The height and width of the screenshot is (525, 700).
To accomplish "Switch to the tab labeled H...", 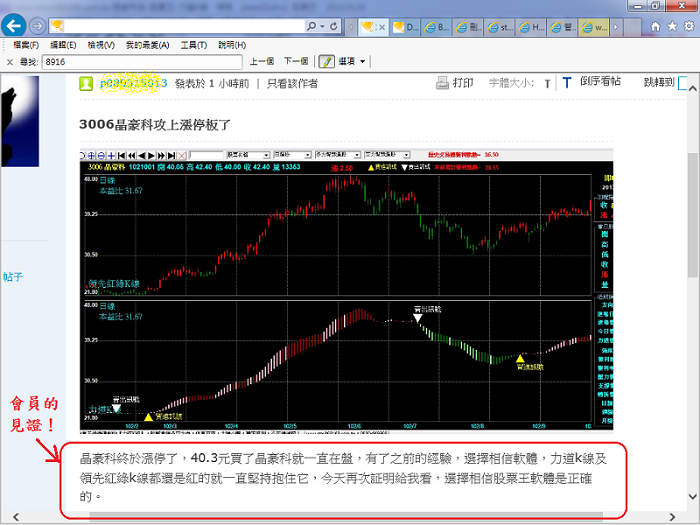I will (x=532, y=27).
